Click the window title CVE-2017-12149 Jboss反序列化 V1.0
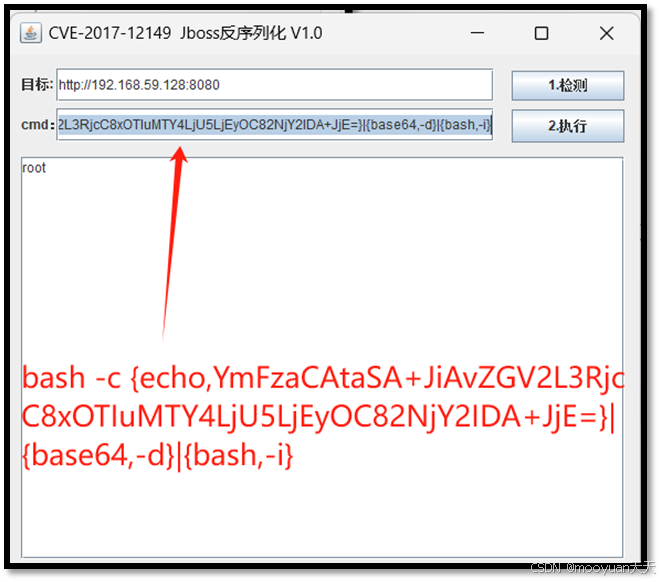The width and height of the screenshot is (660, 582). click(185, 33)
